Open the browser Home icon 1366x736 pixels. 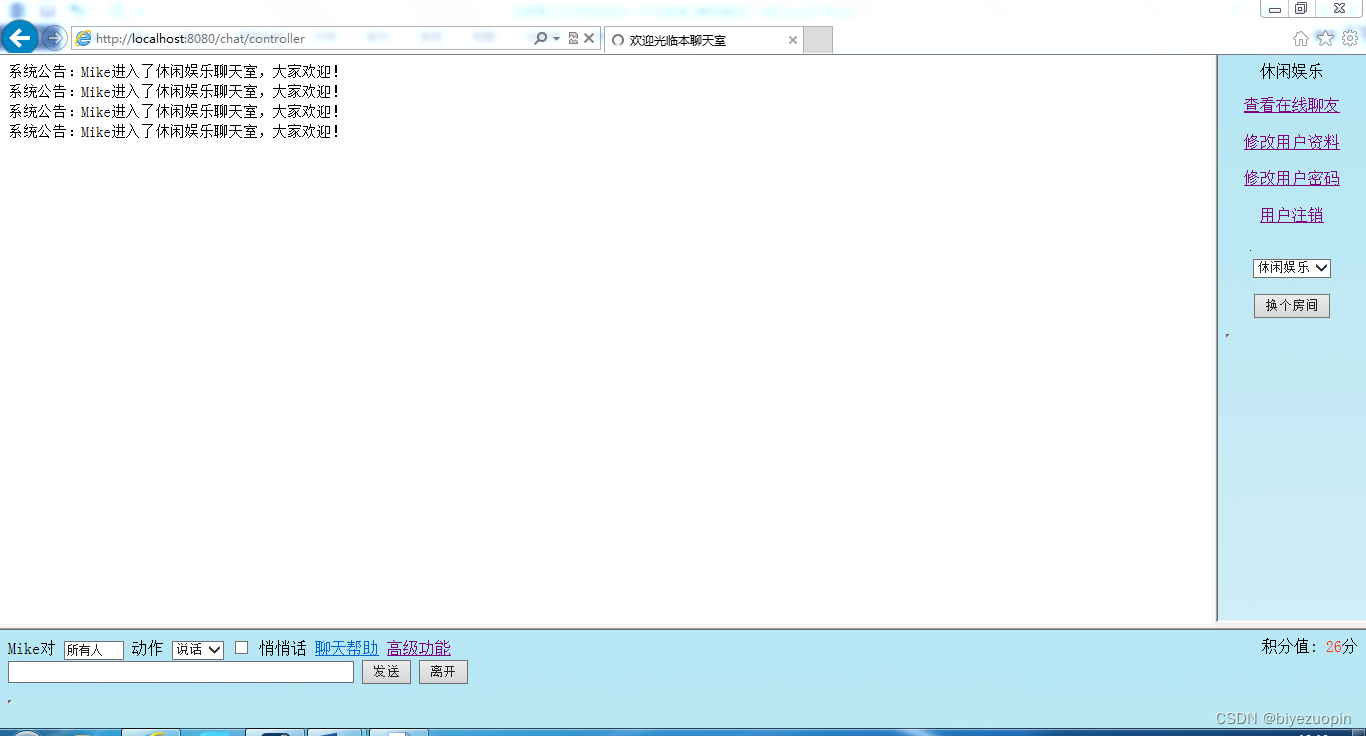tap(1300, 38)
